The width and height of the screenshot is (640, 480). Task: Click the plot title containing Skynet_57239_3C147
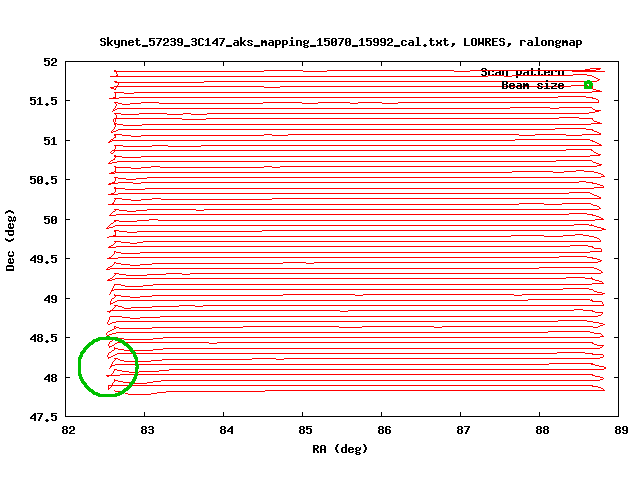point(341,42)
